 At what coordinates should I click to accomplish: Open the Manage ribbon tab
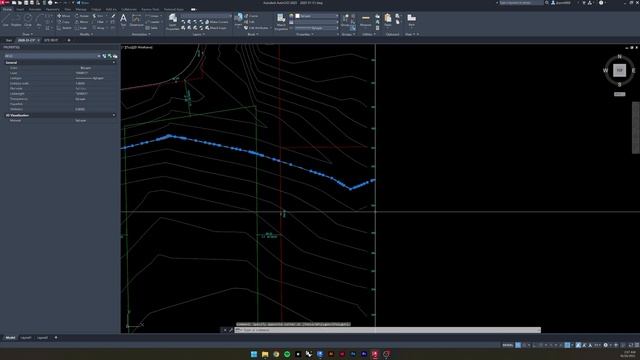pos(81,9)
